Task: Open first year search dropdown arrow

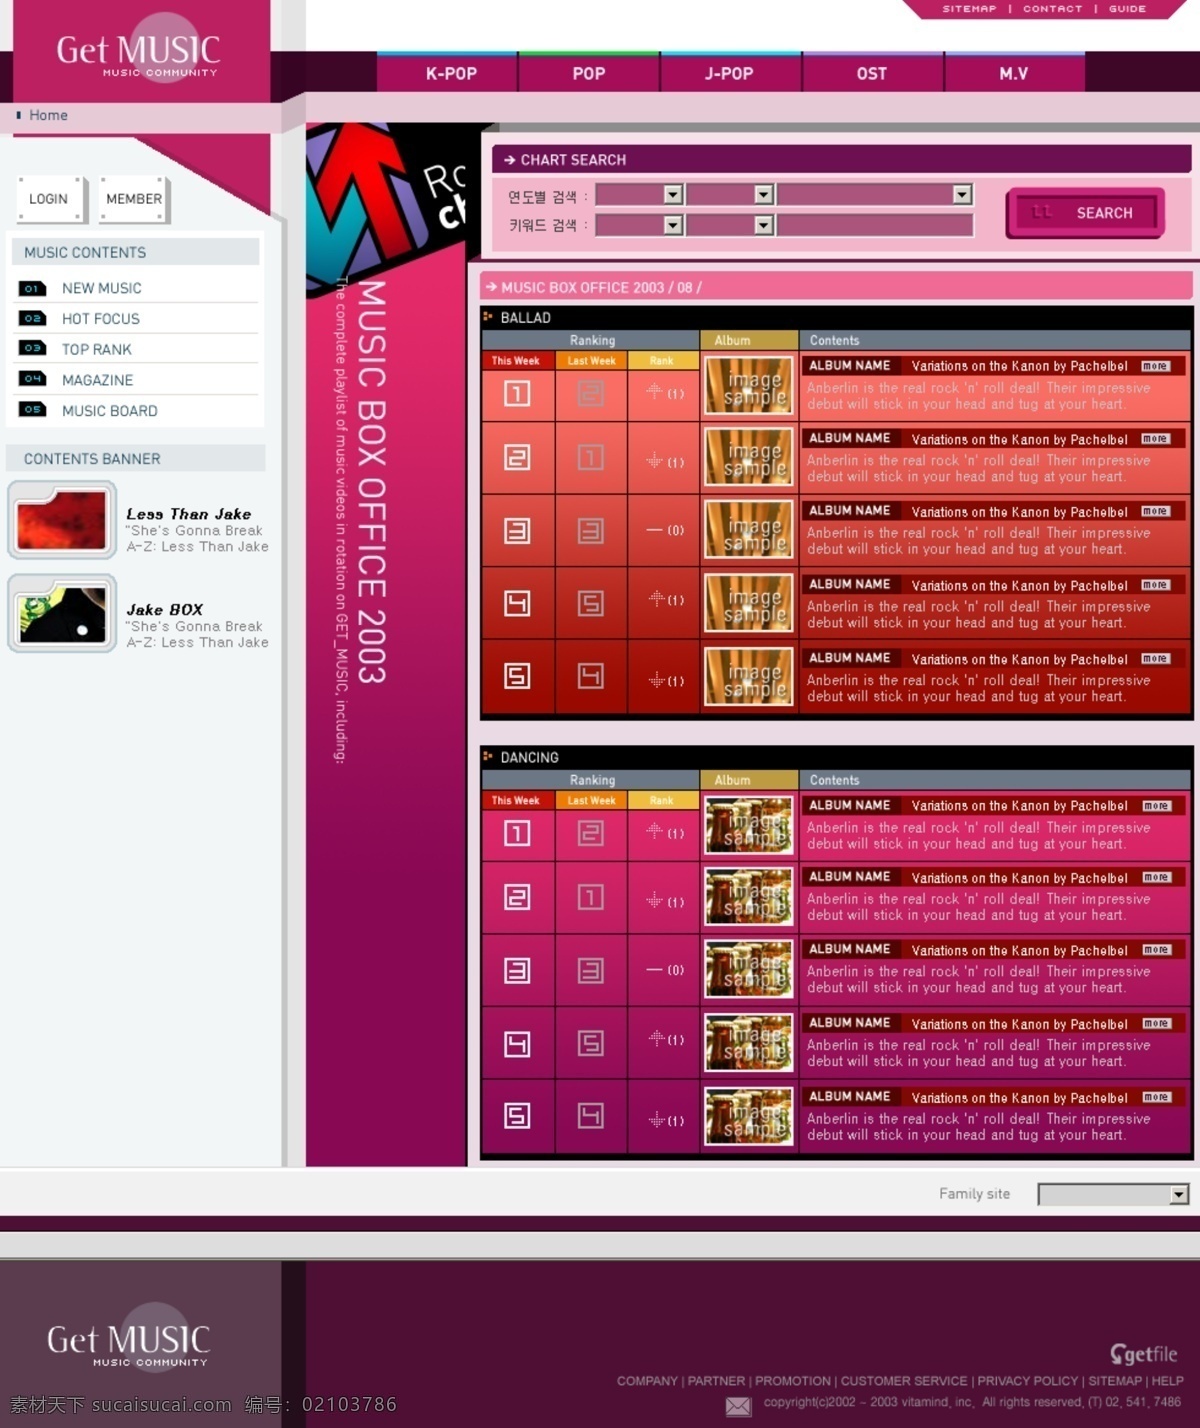Action: point(674,194)
